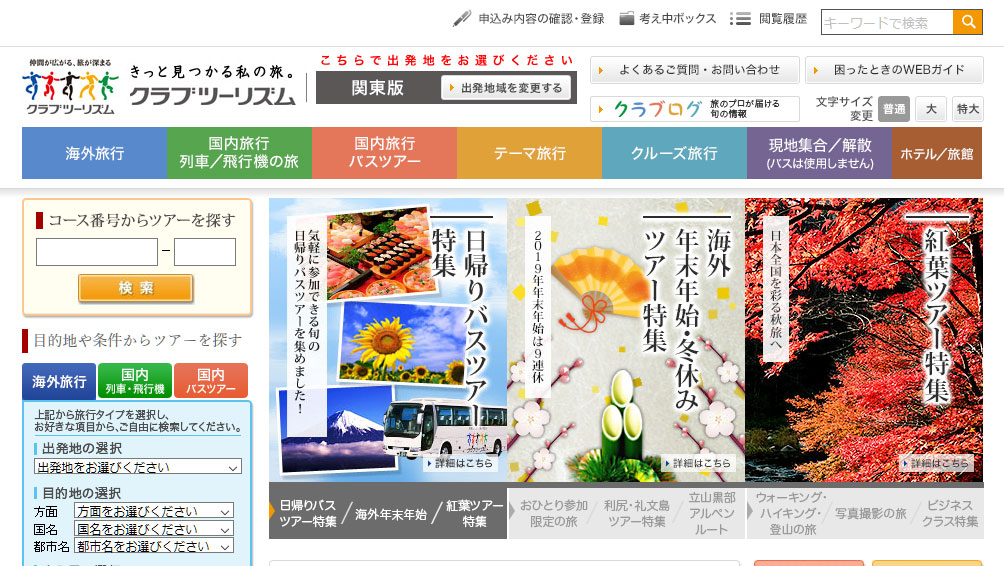Screen dimensions: 1004x566
Task: Switch to 国内 バスツアー search tab
Action: (x=210, y=381)
